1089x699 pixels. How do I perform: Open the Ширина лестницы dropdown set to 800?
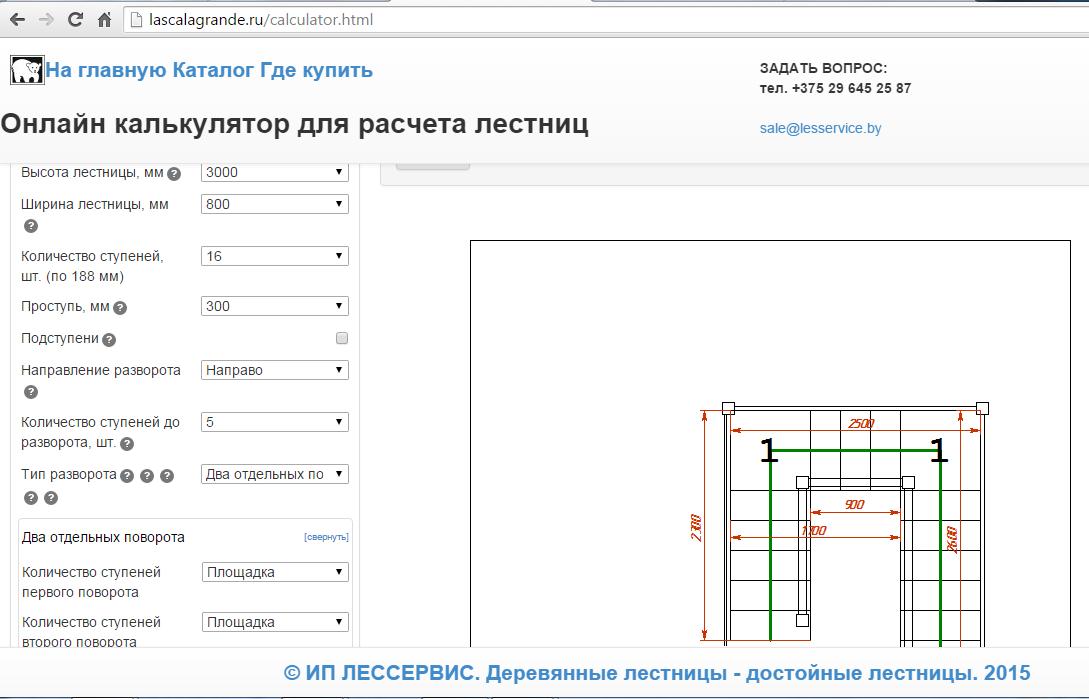pyautogui.click(x=275, y=204)
